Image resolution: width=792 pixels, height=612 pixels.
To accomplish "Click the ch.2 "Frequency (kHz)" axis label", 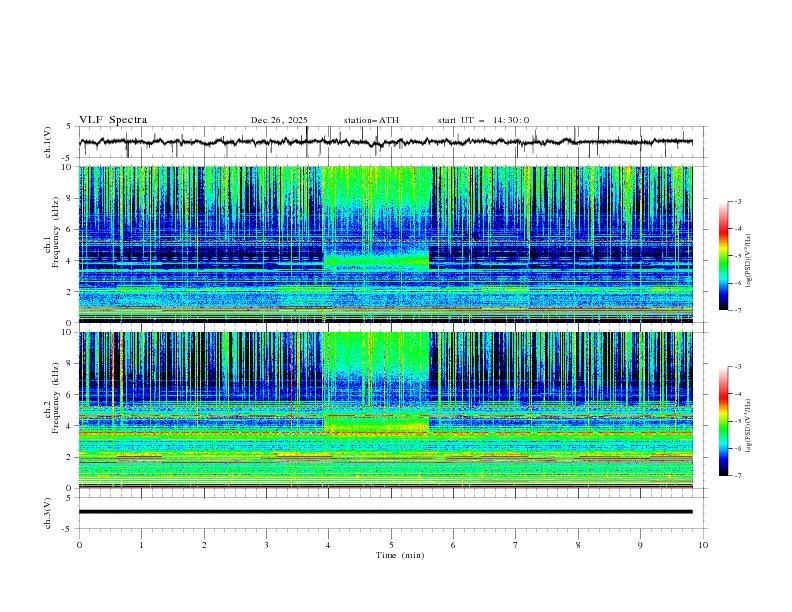I will (55, 398).
